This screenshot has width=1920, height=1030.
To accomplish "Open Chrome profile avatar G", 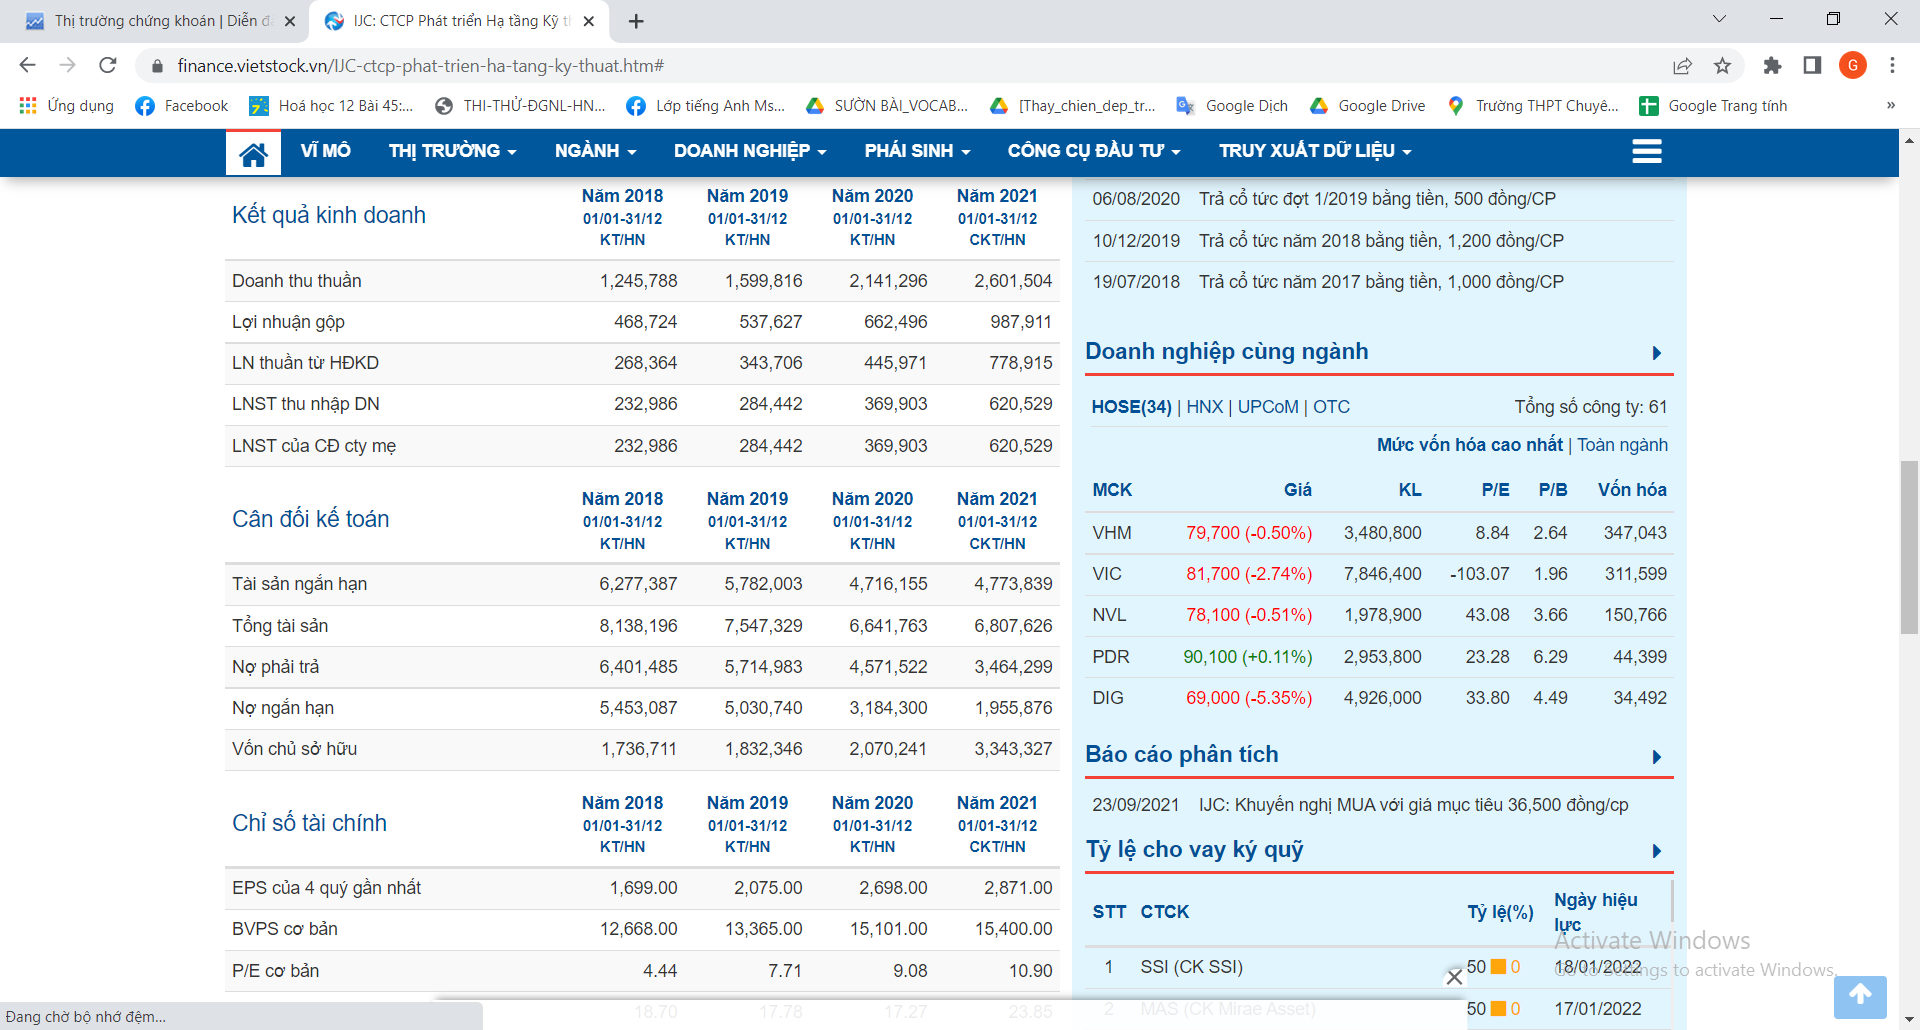I will click(1853, 66).
